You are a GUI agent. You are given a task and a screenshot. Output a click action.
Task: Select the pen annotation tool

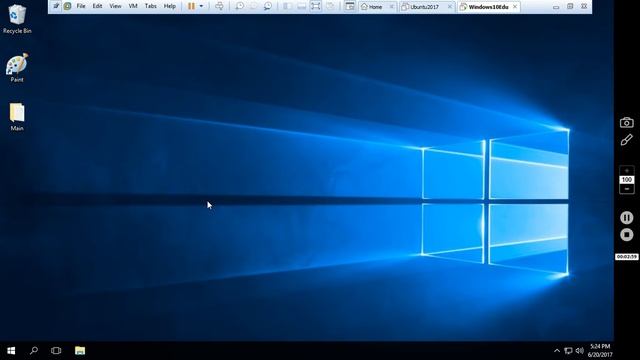click(627, 140)
